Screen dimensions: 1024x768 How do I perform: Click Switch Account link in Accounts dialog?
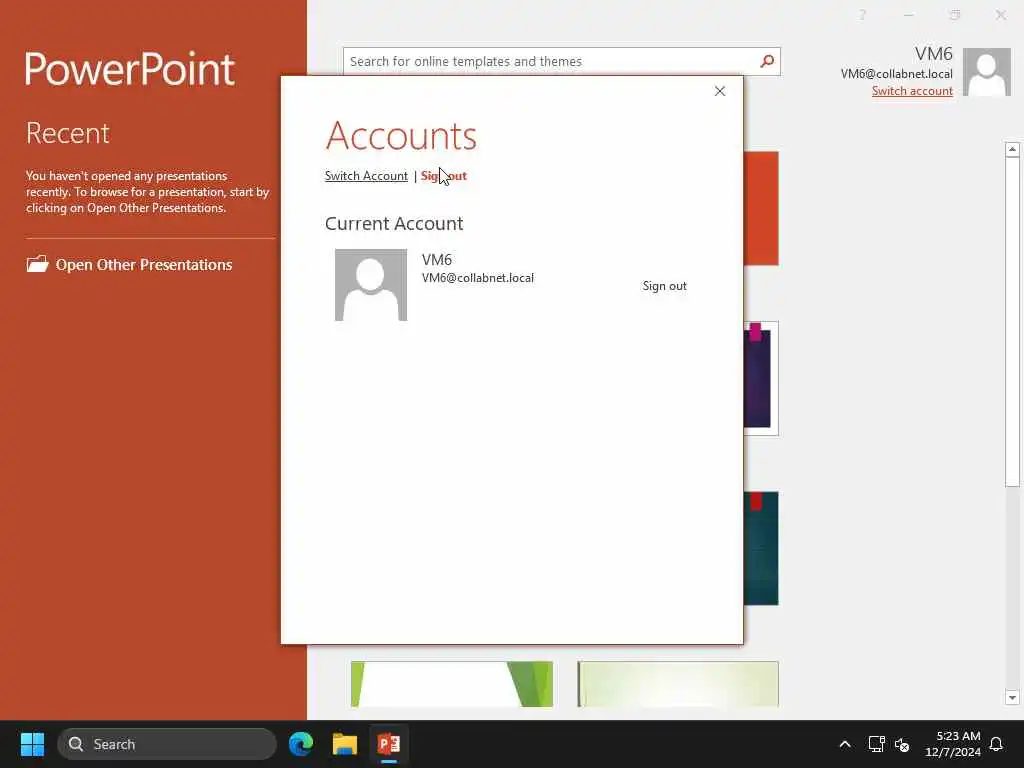coord(366,176)
